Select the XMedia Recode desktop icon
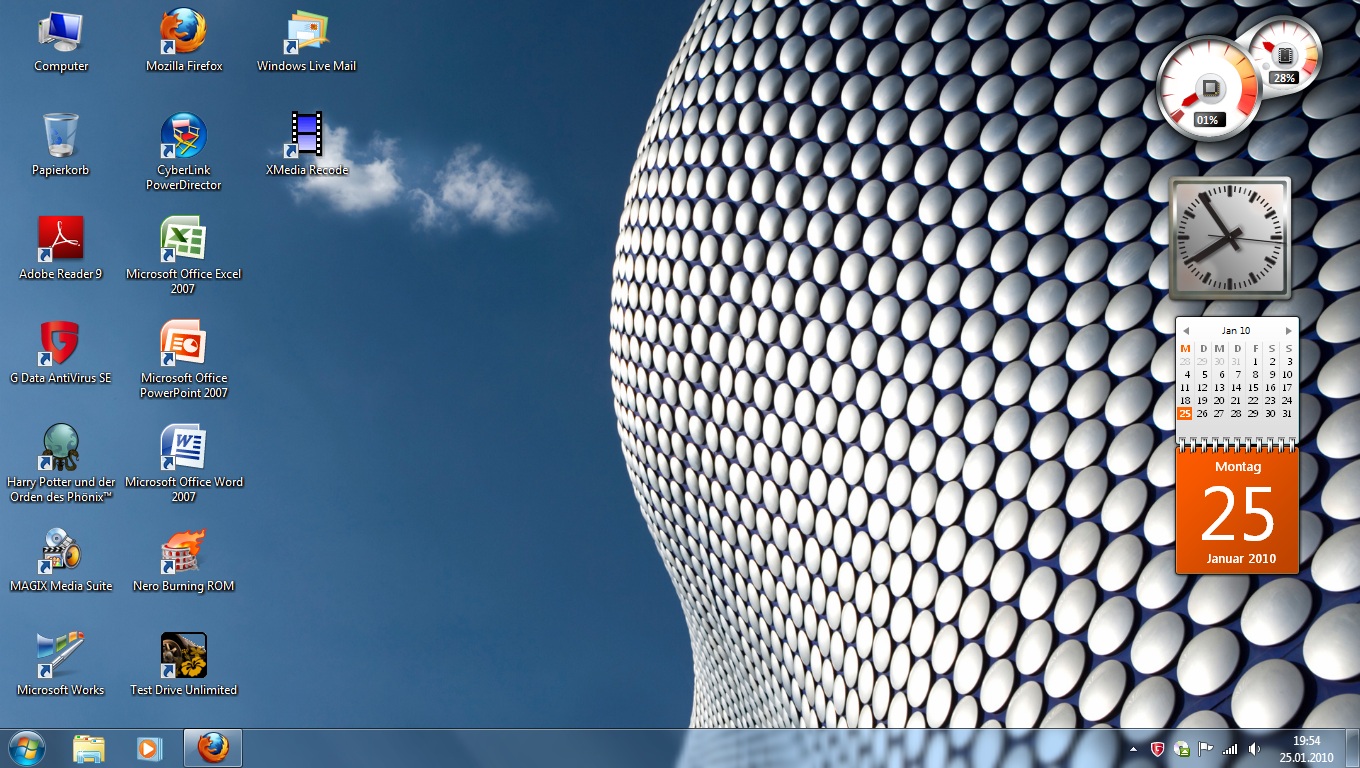Viewport: 1360px width, 768px height. point(307,137)
